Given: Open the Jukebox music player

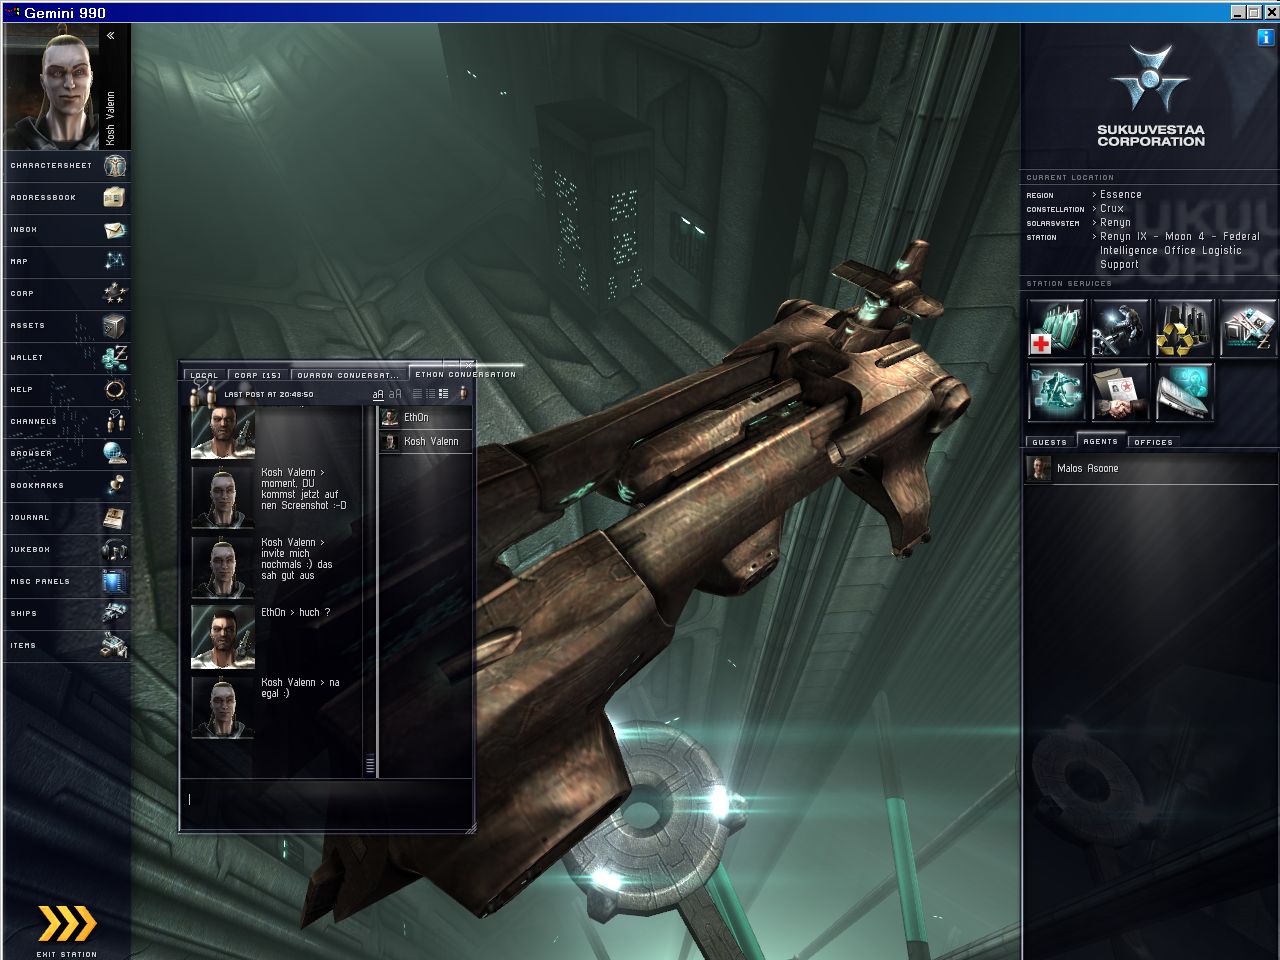Looking at the screenshot, I should click(x=66, y=550).
